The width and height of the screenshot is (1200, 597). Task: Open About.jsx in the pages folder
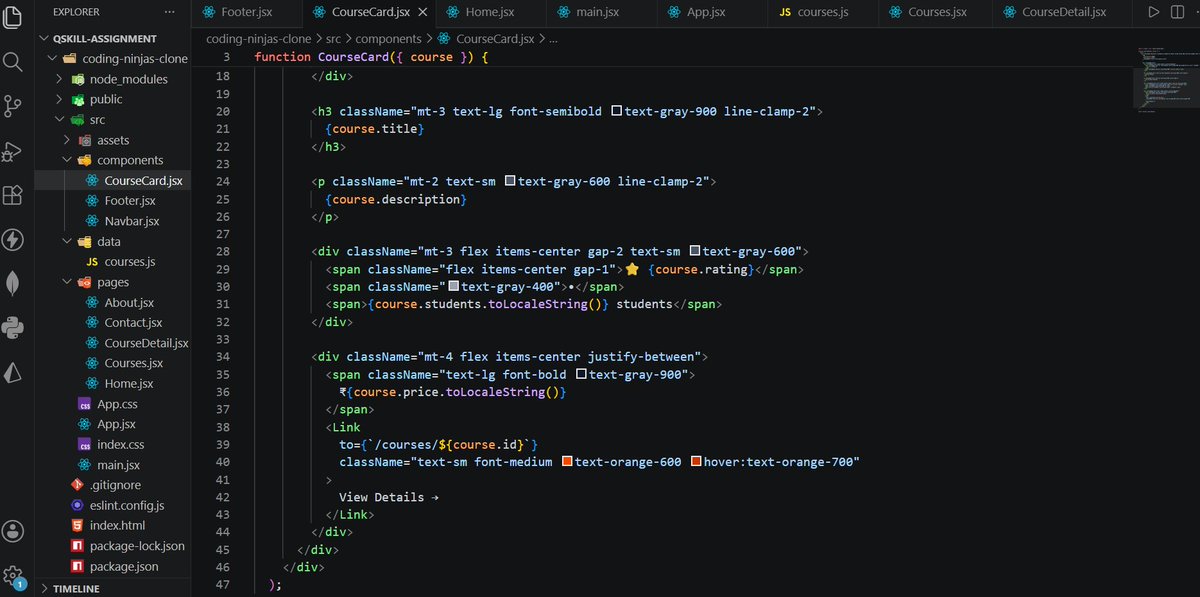click(129, 302)
